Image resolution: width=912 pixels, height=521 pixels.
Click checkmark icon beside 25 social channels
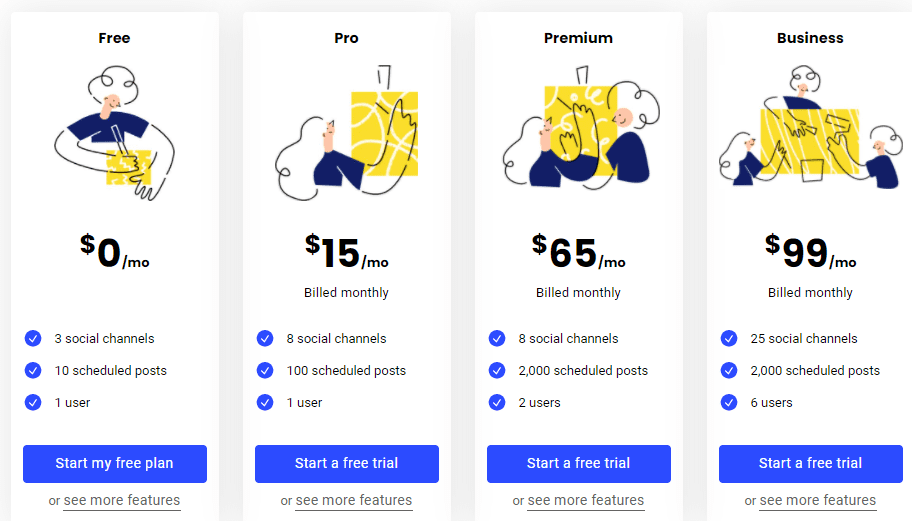coord(729,338)
